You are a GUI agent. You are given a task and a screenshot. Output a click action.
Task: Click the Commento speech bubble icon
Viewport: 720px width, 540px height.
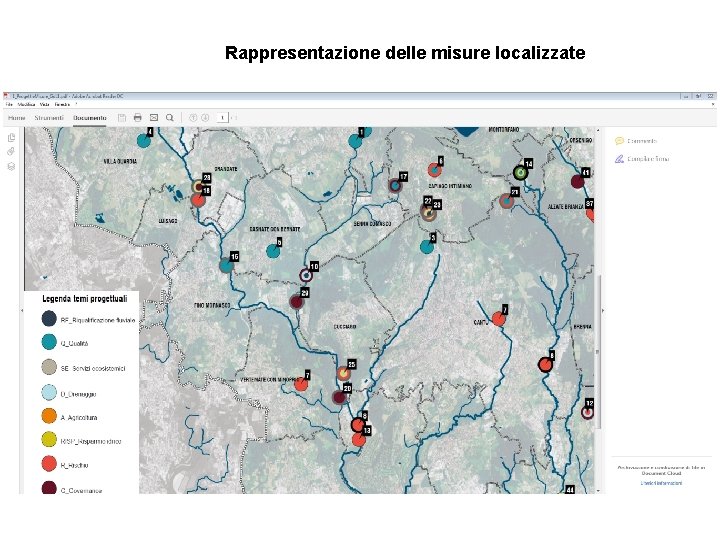[x=619, y=141]
